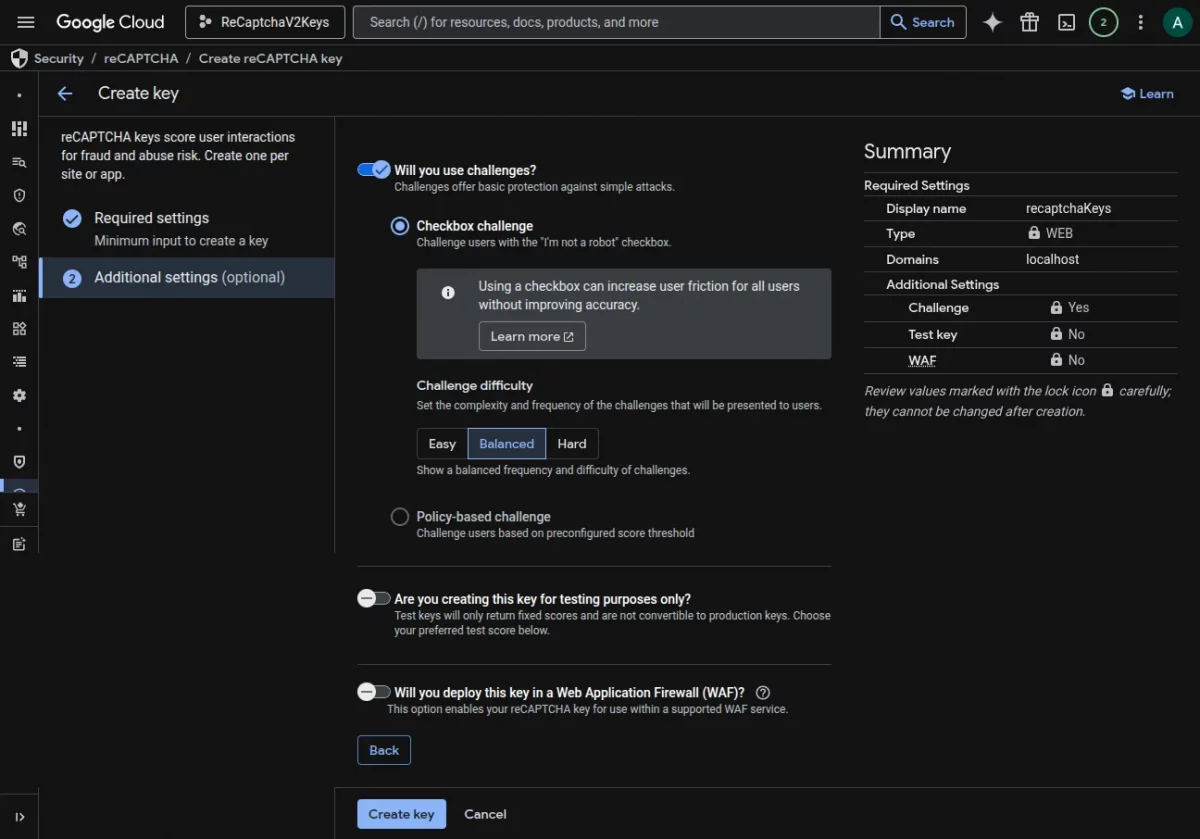Set challenge difficulty to Hard
The image size is (1200, 839).
[572, 444]
